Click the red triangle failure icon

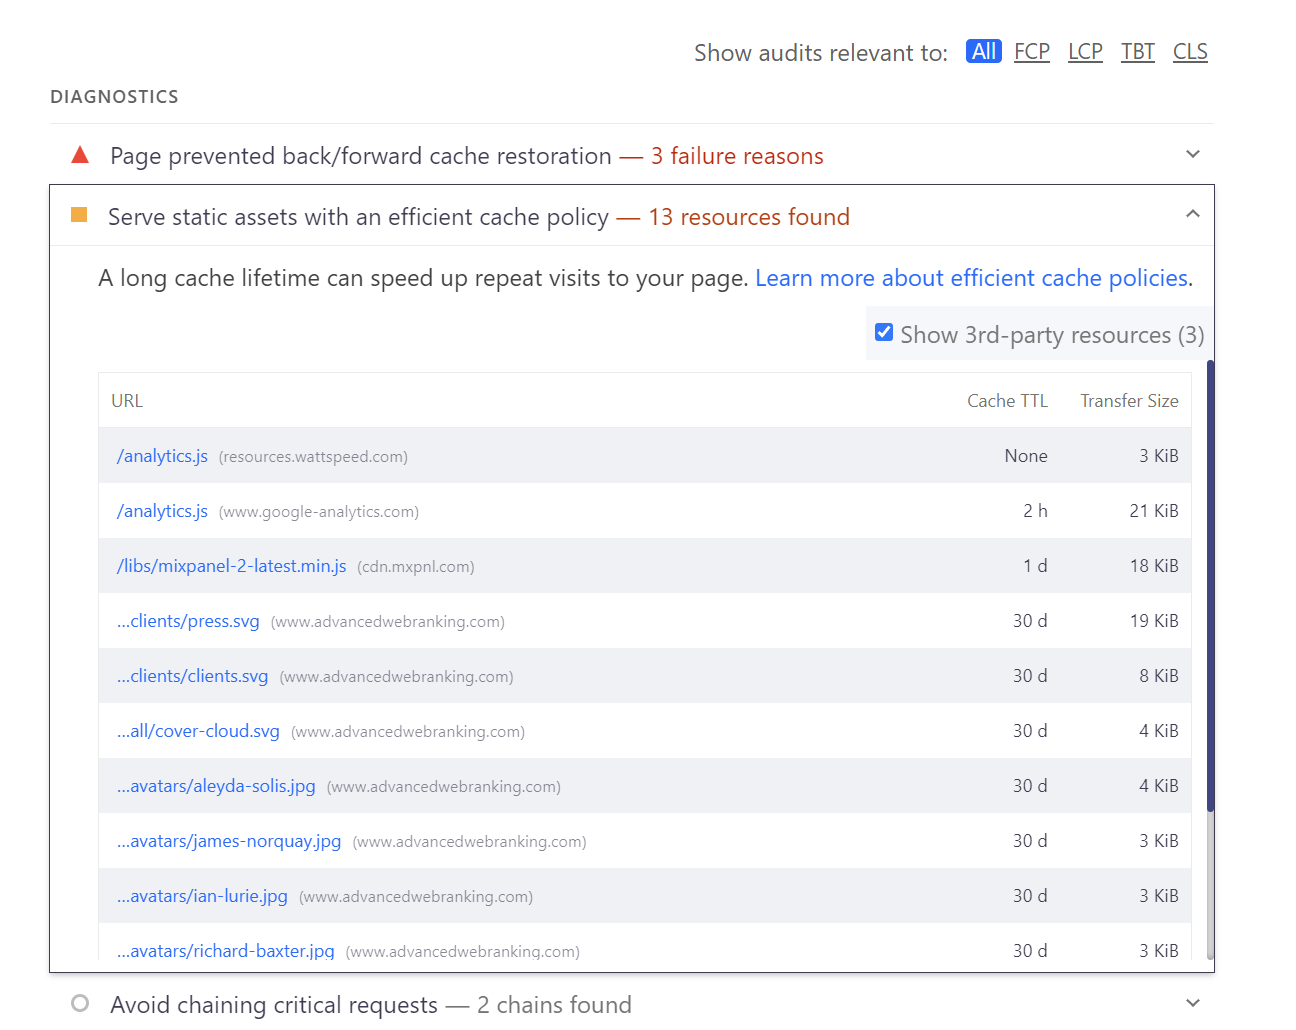click(x=80, y=154)
